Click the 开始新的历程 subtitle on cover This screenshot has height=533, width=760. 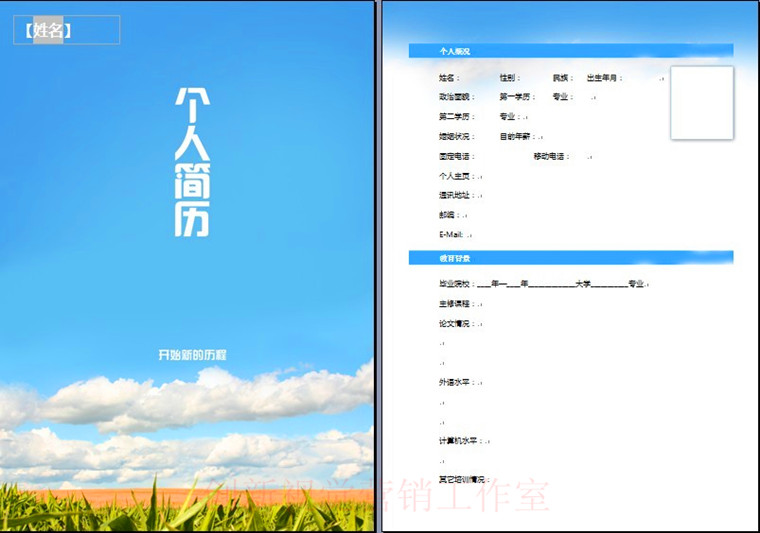[x=192, y=355]
